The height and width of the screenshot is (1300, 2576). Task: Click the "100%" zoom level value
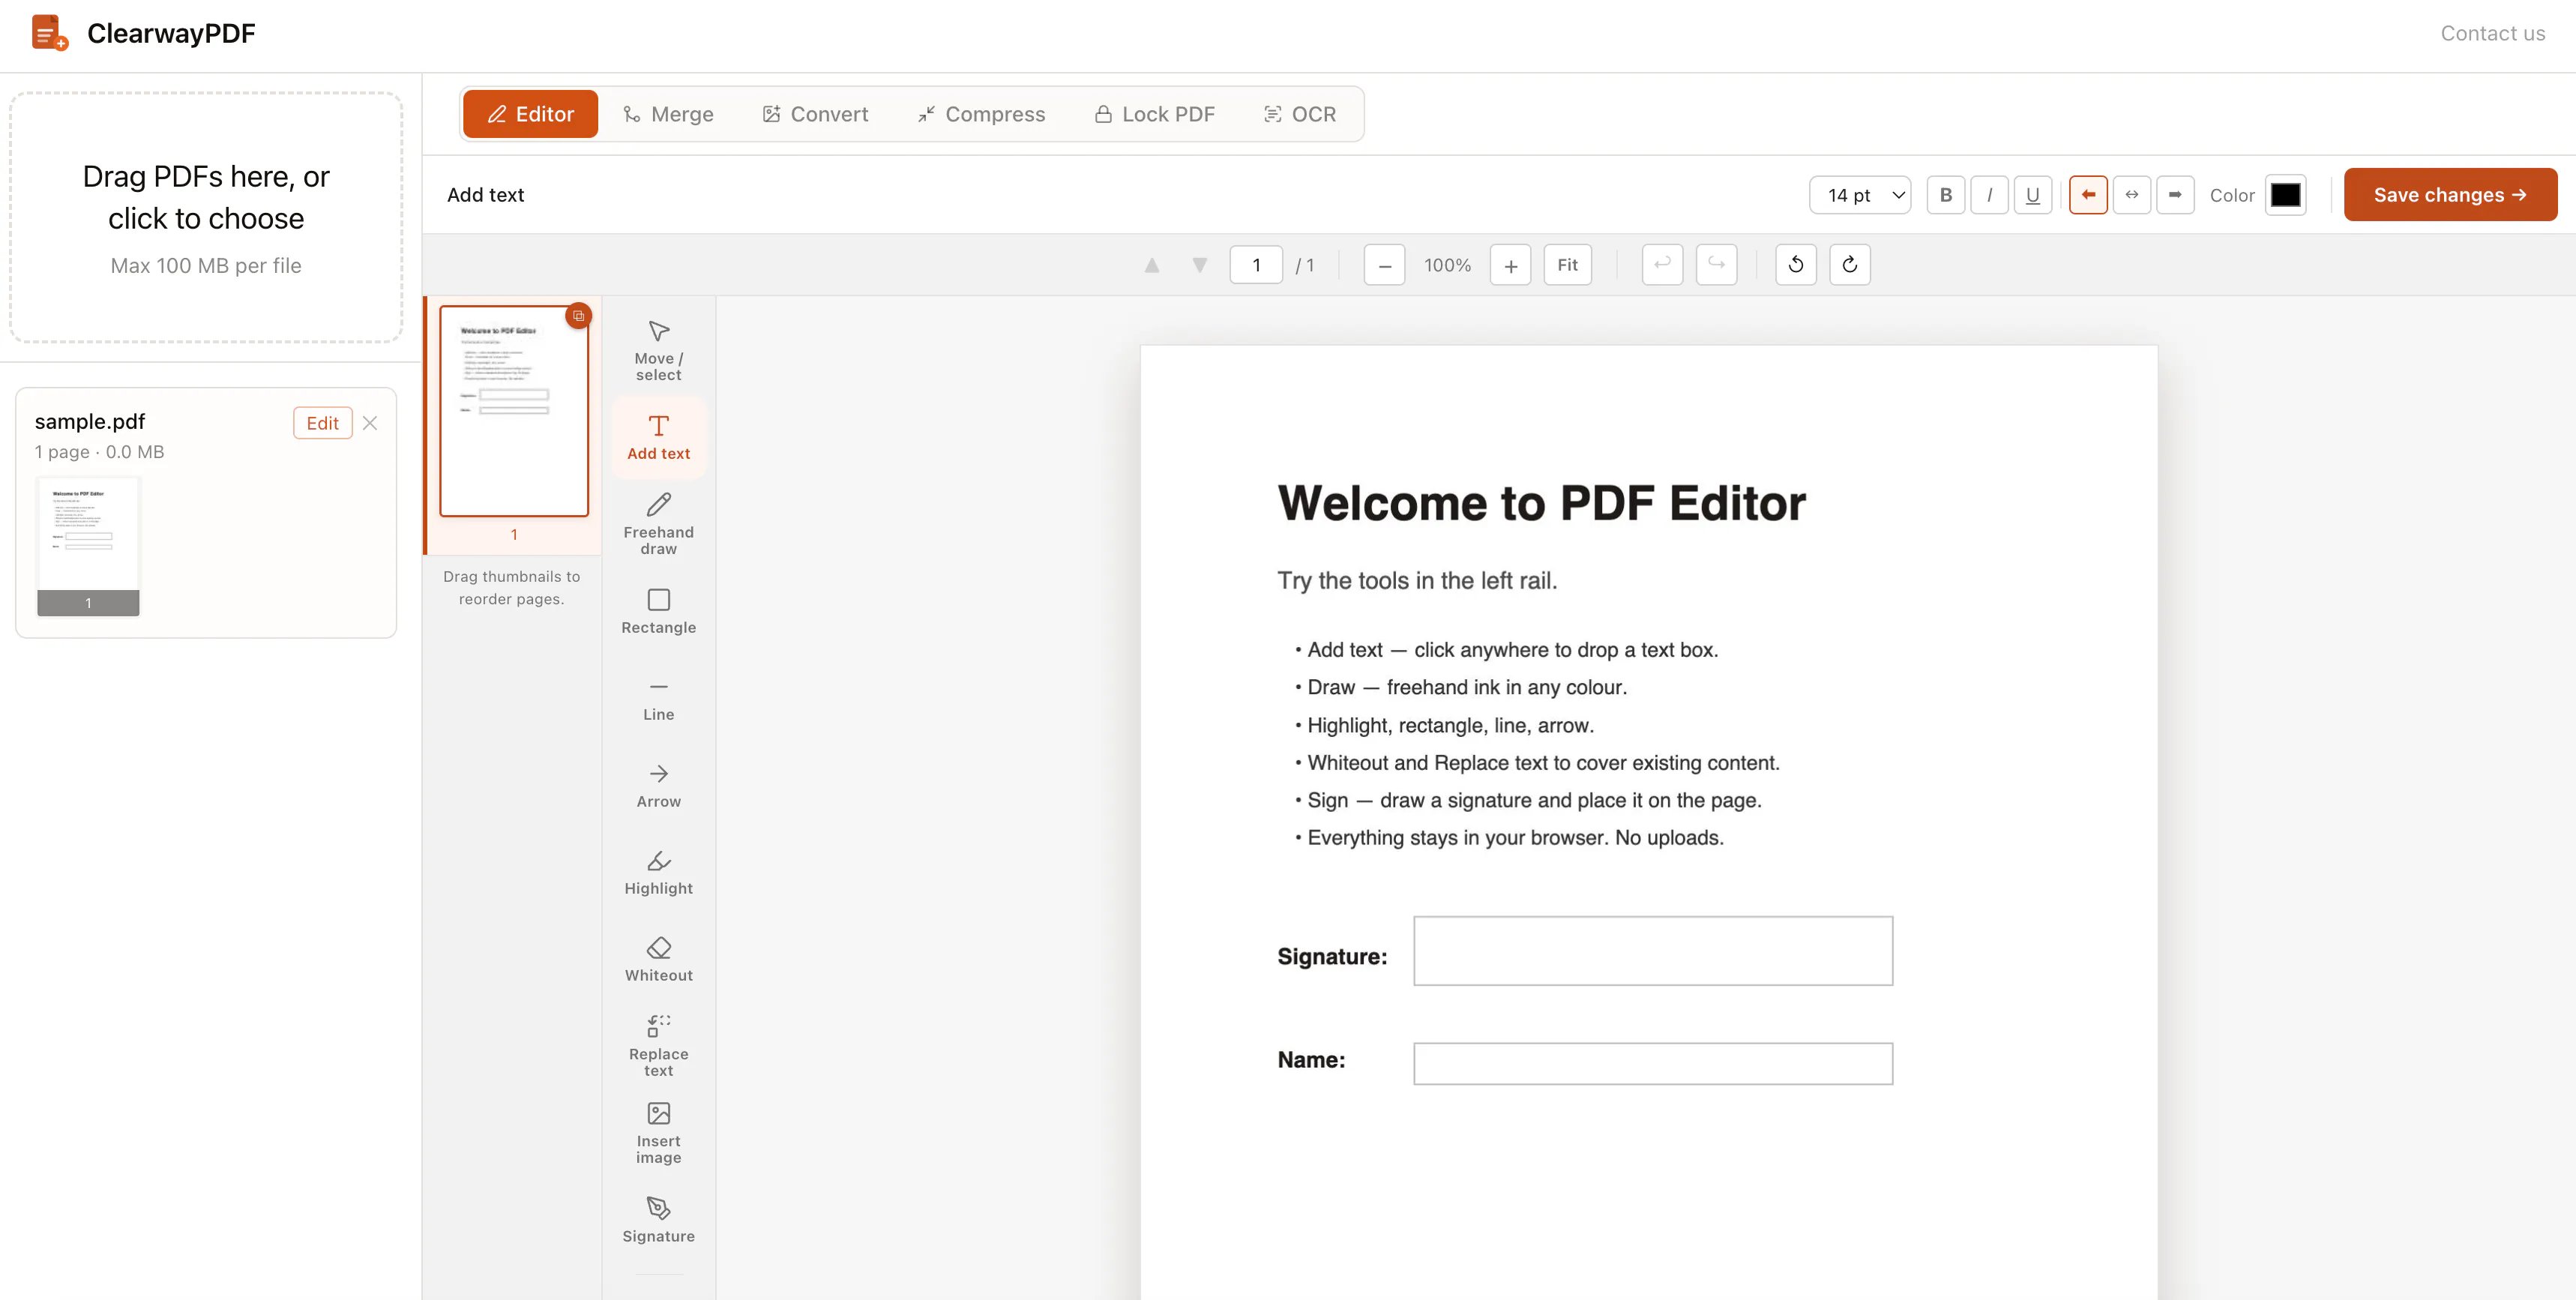(x=1447, y=265)
